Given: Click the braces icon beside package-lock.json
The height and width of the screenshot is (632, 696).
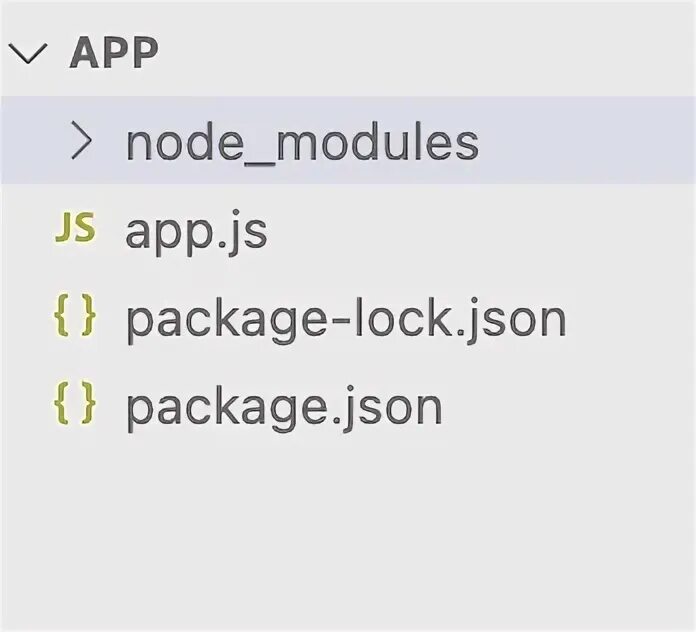Looking at the screenshot, I should [x=75, y=318].
